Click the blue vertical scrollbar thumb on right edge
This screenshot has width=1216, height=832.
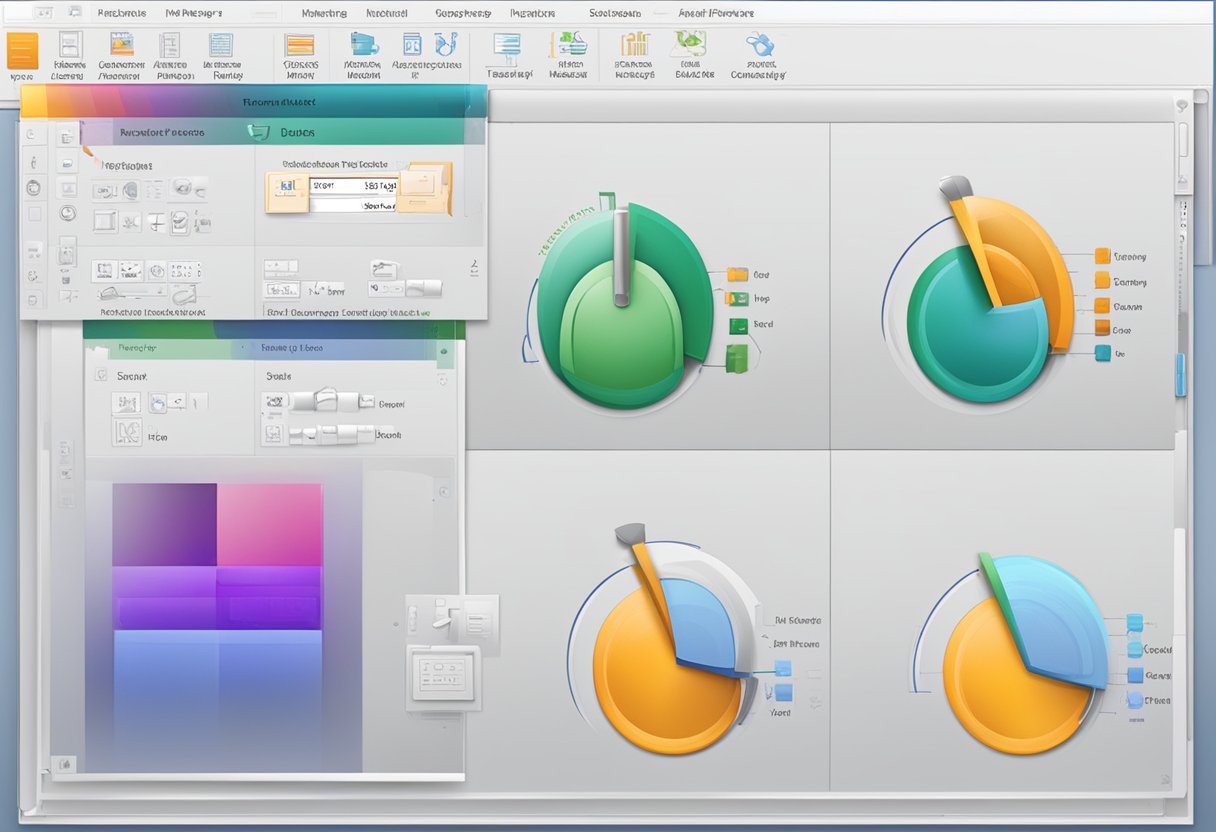click(x=1180, y=375)
